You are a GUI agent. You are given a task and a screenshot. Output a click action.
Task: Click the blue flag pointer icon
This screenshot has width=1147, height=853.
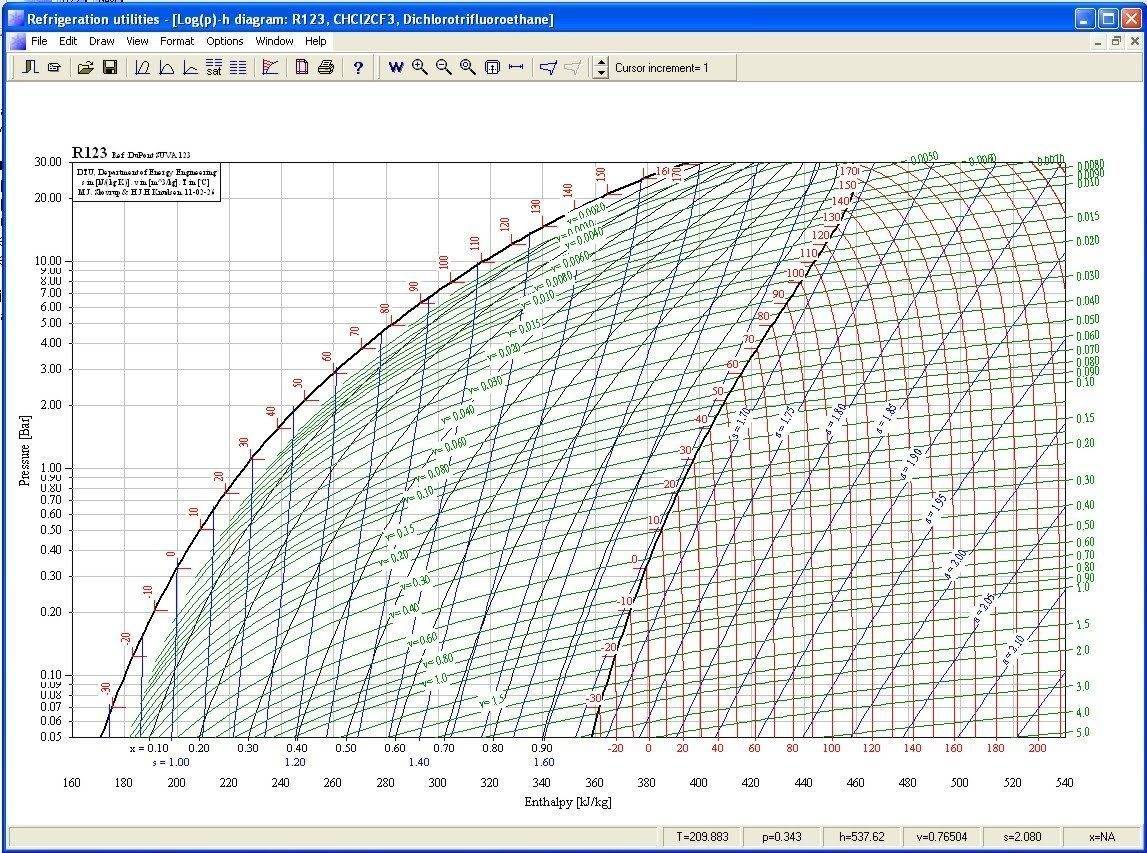(548, 67)
